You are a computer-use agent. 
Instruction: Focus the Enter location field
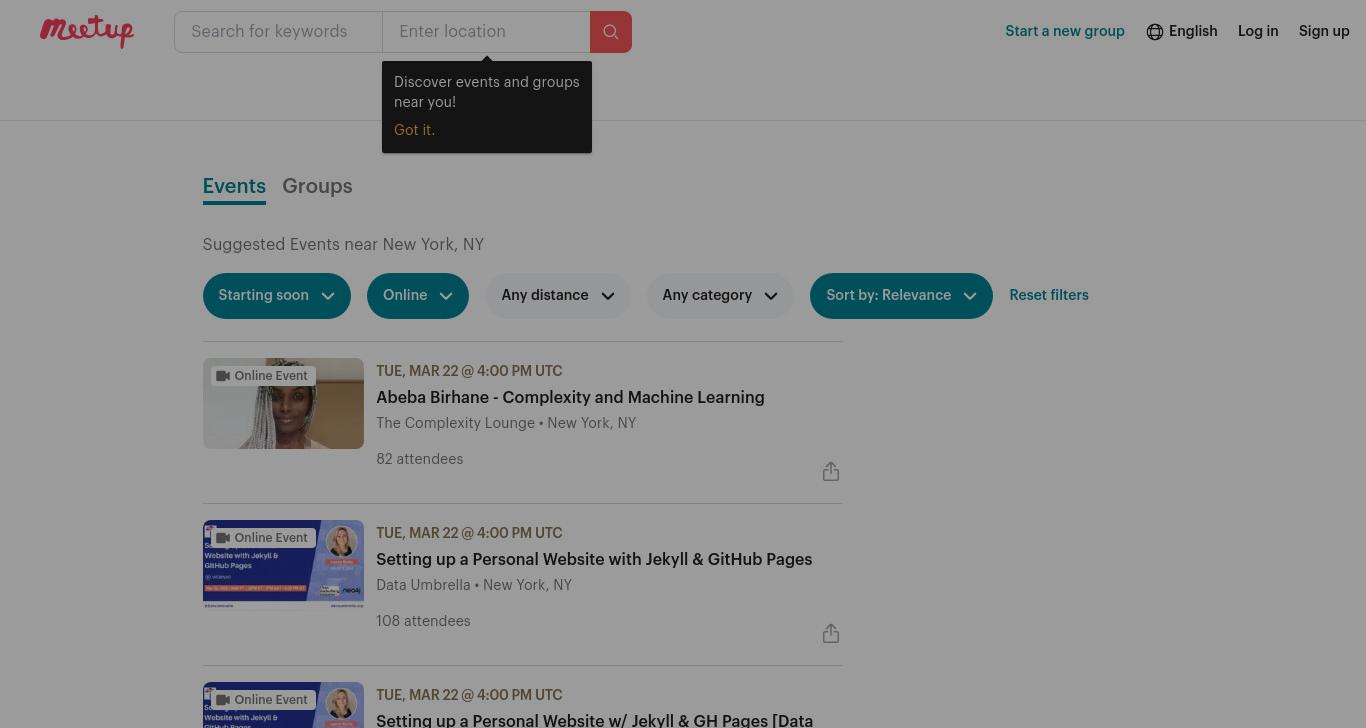[486, 32]
